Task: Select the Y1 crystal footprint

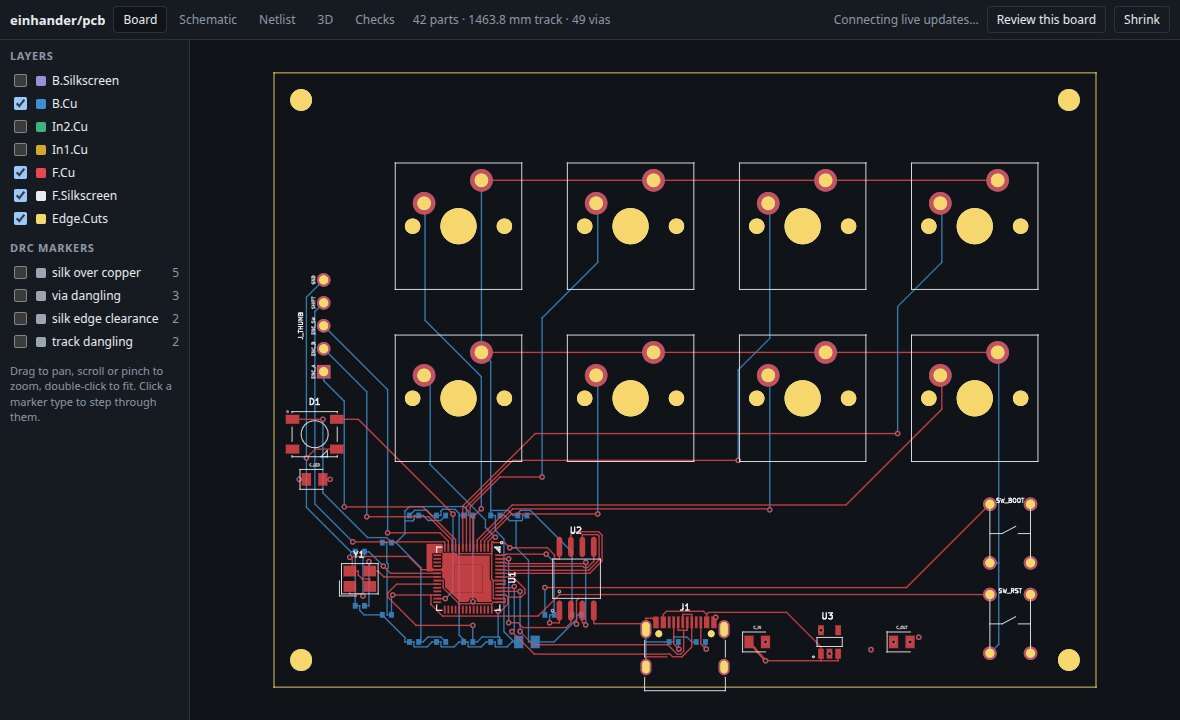Action: (x=359, y=579)
